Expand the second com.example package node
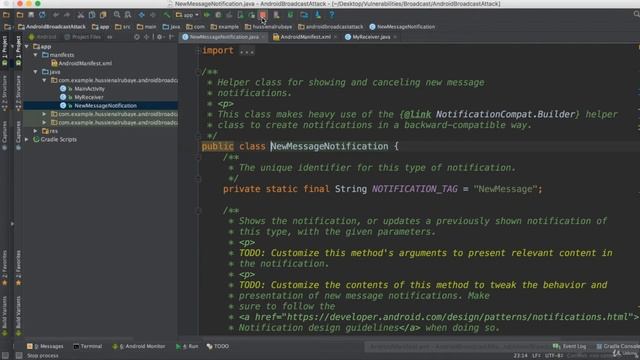 [44, 114]
